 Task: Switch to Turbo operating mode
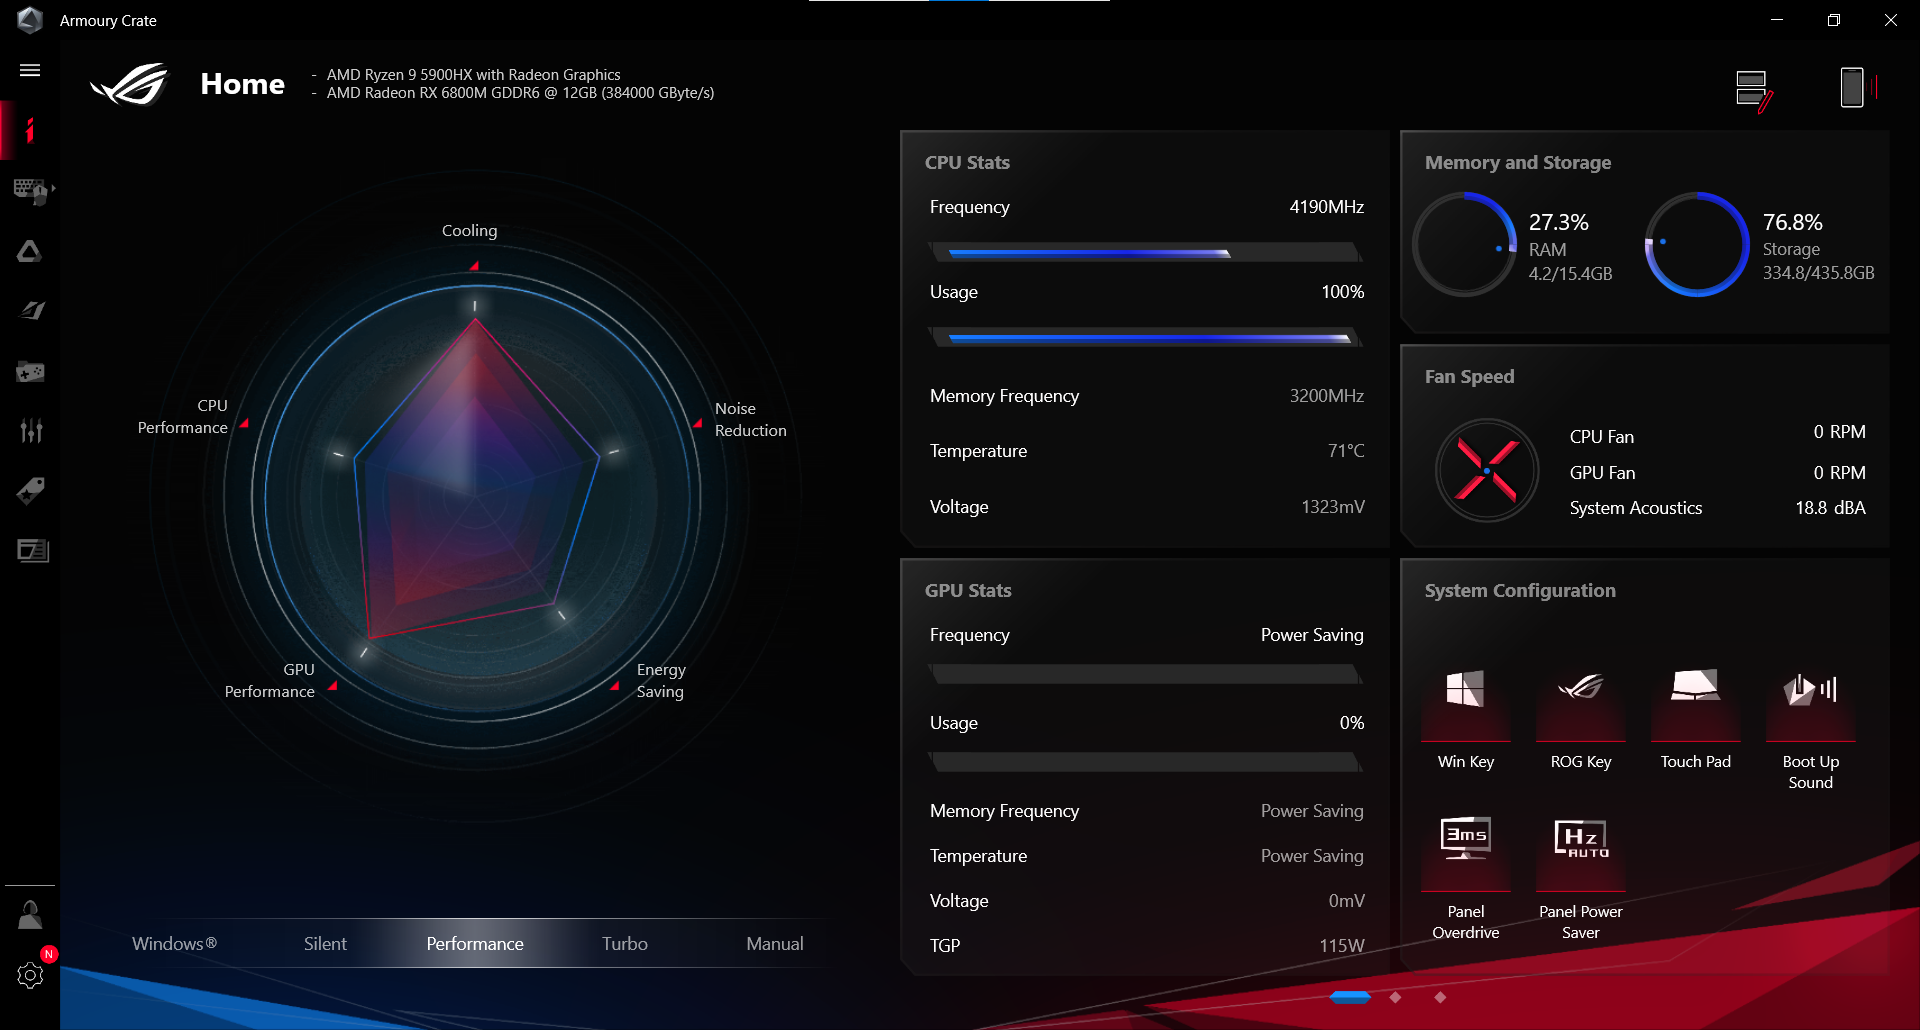[x=625, y=944]
